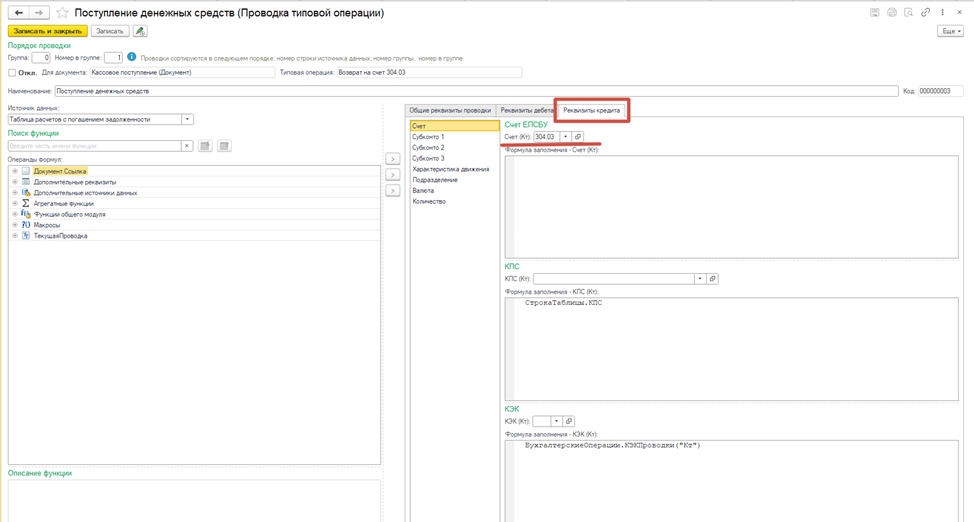Expand the Макросы node

click(15, 225)
